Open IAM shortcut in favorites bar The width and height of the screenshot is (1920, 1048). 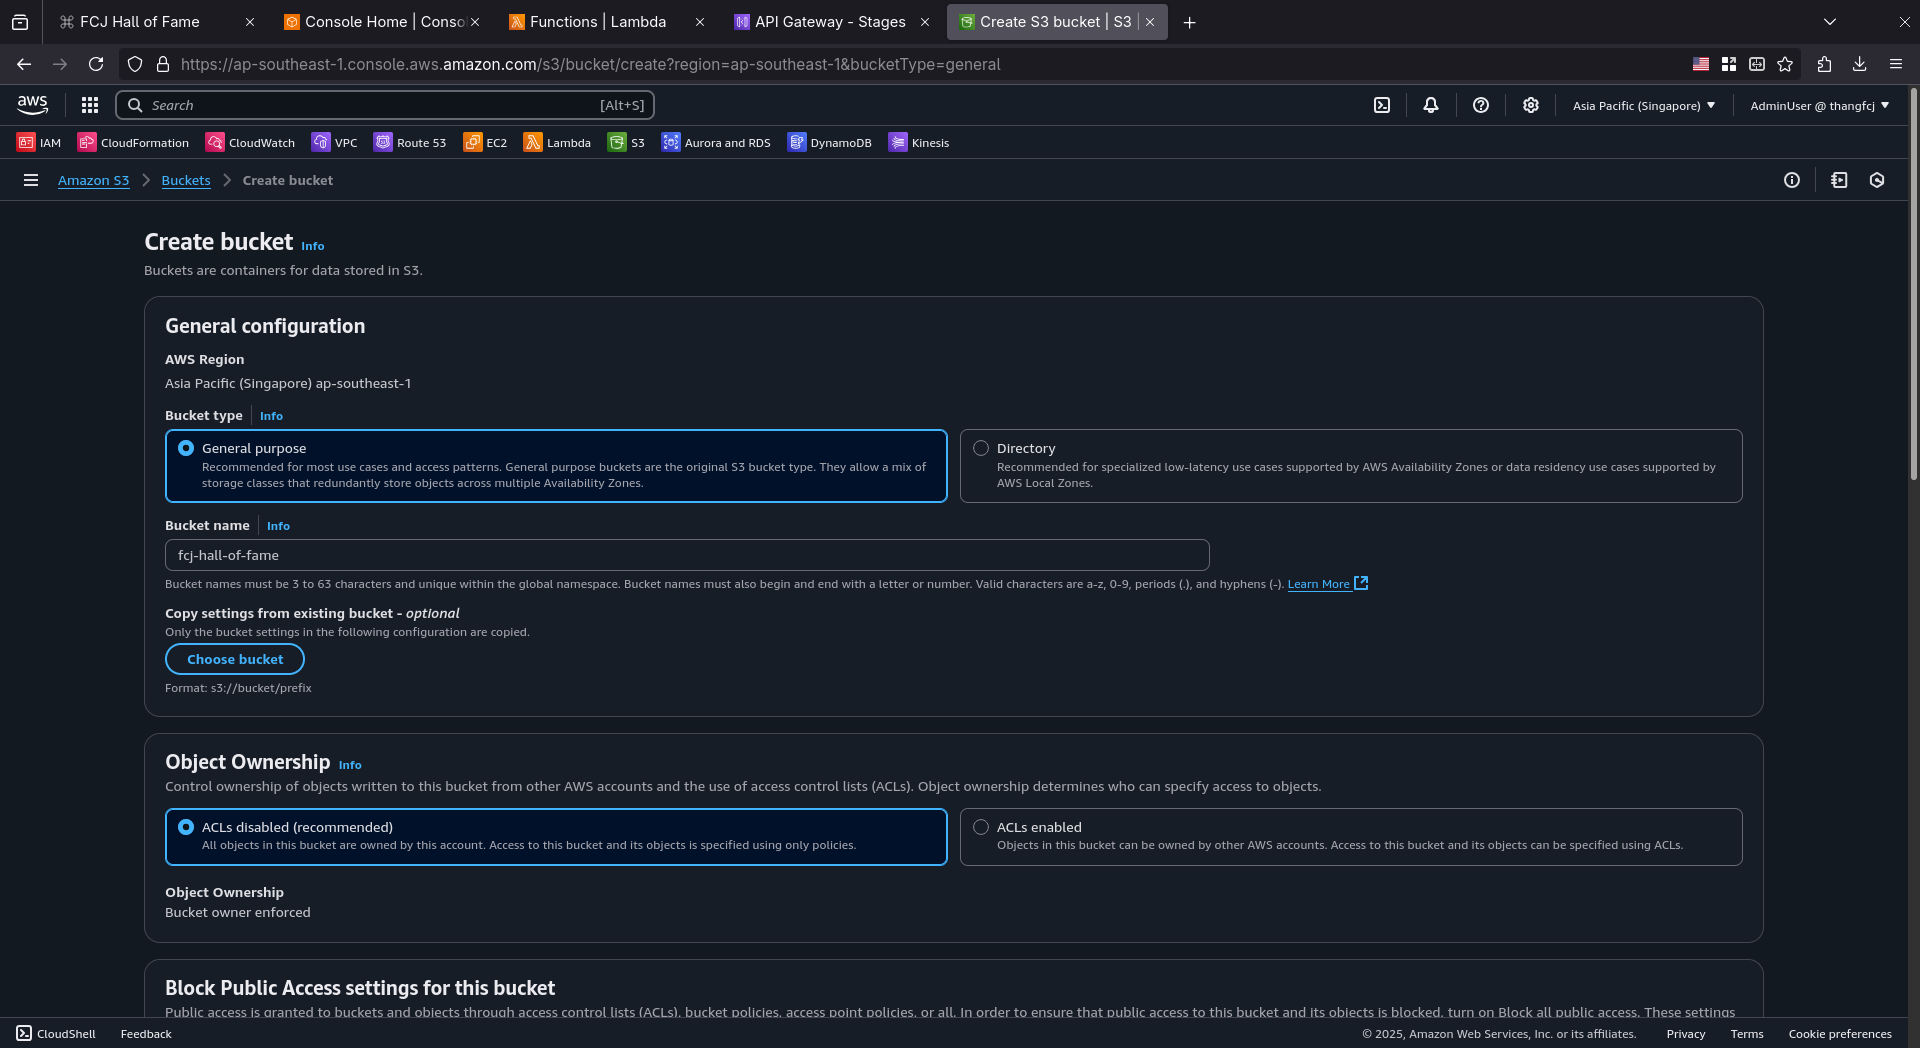click(39, 143)
